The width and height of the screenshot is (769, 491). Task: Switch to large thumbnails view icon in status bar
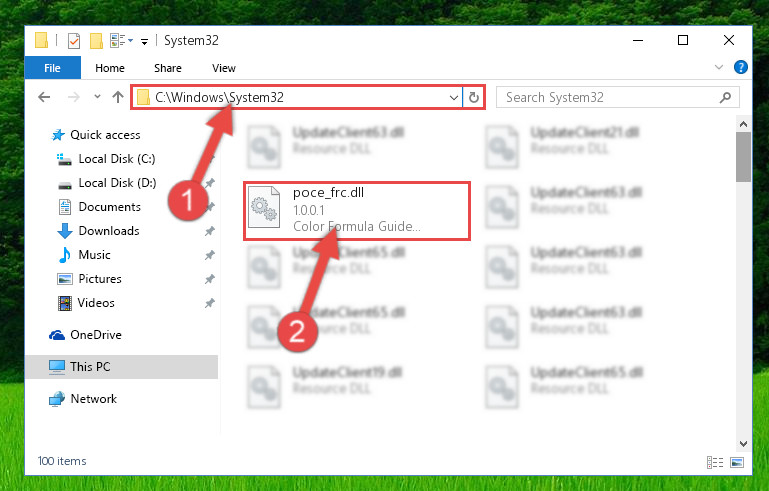737,462
